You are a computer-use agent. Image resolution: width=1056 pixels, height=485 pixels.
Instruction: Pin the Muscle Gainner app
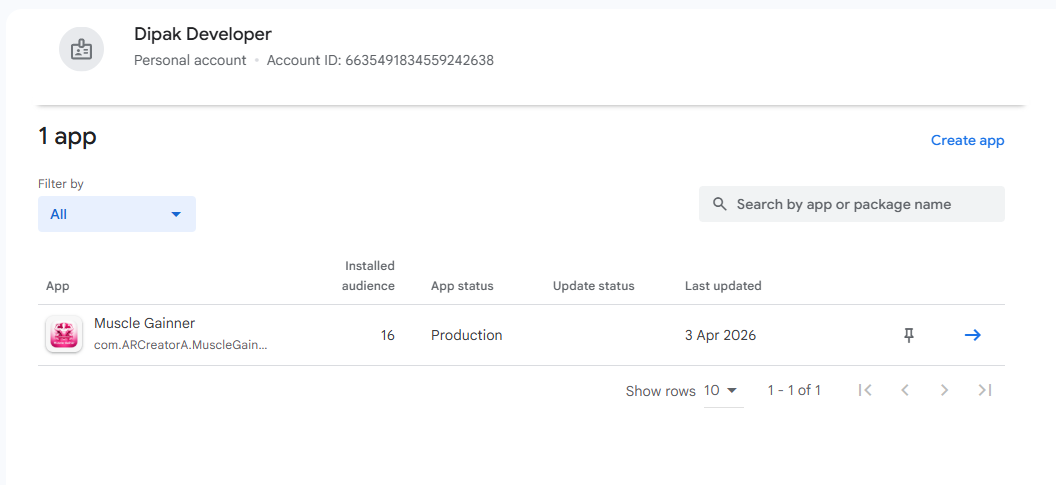pos(909,335)
